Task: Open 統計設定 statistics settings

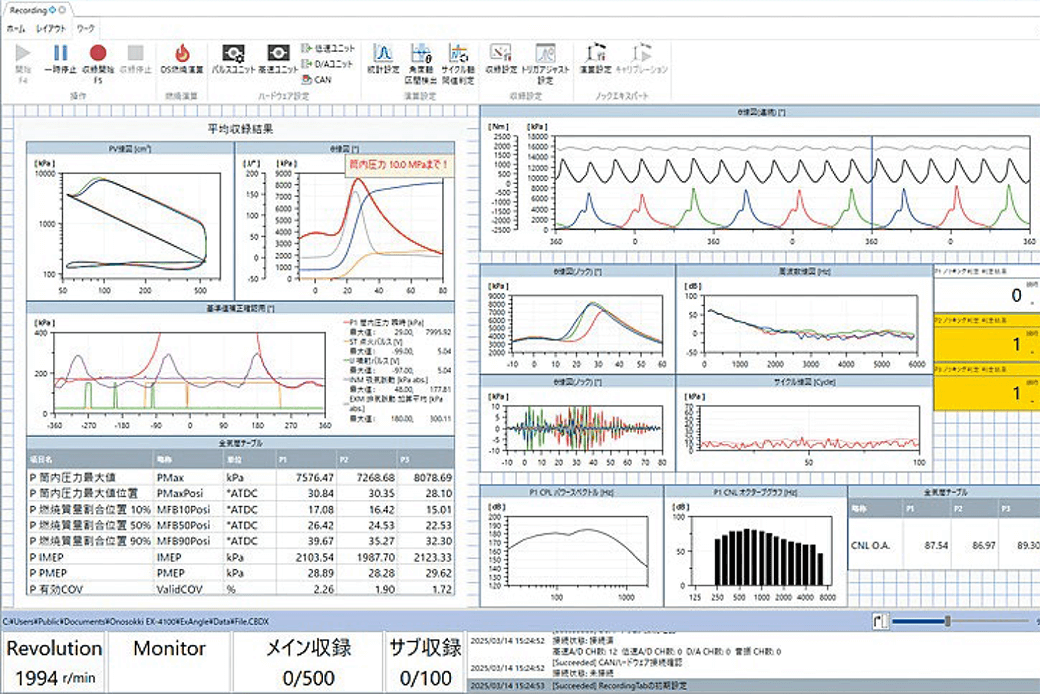Action: click(382, 59)
